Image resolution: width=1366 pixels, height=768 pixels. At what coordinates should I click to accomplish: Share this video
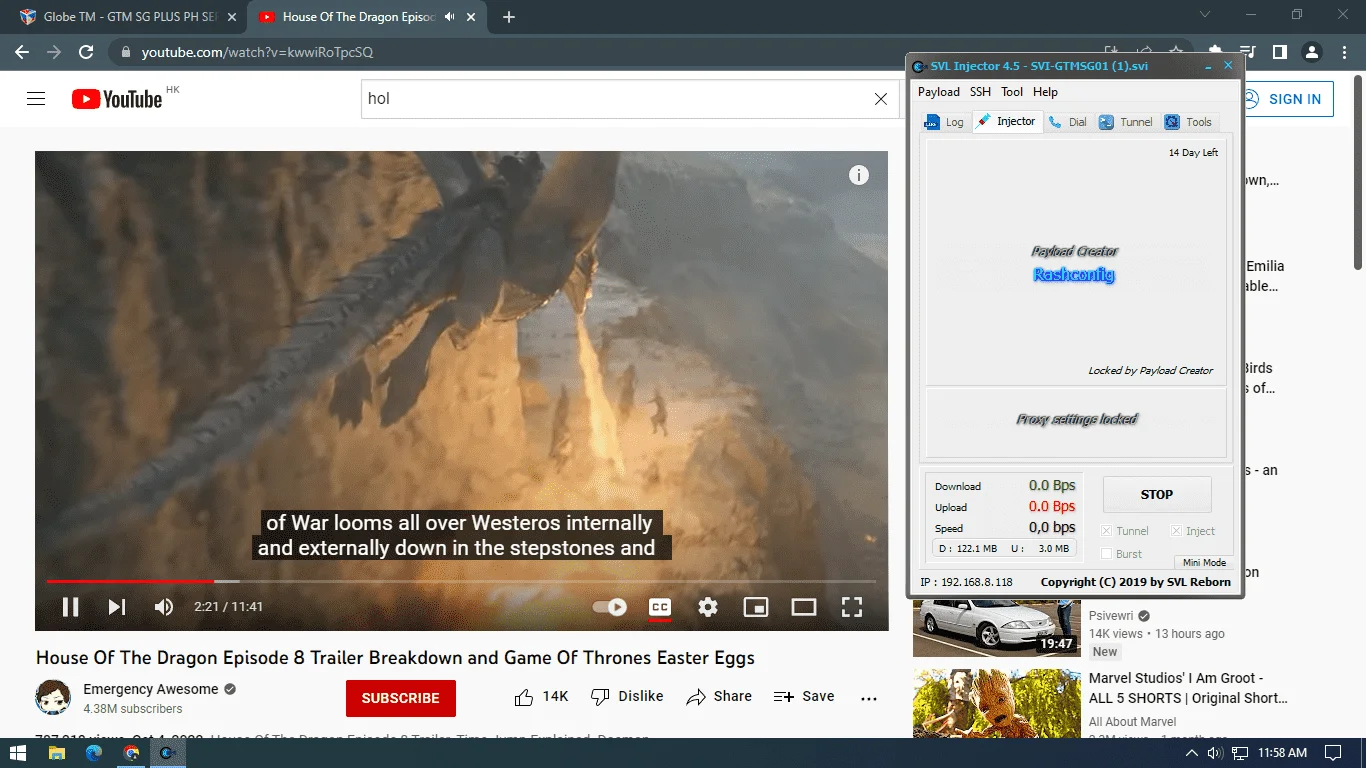click(x=719, y=697)
